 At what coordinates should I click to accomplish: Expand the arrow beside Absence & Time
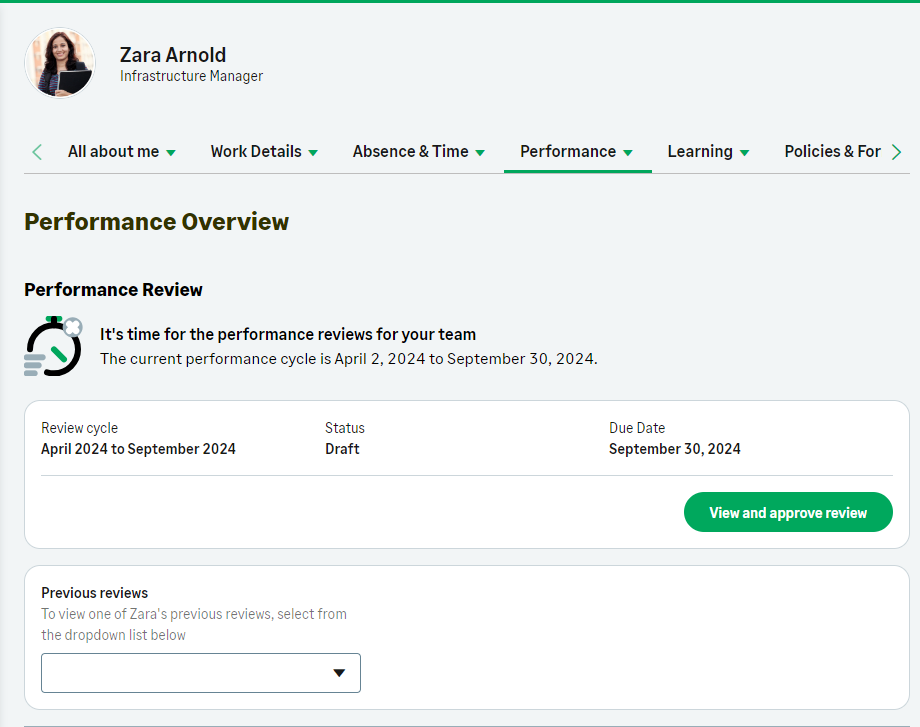[480, 153]
